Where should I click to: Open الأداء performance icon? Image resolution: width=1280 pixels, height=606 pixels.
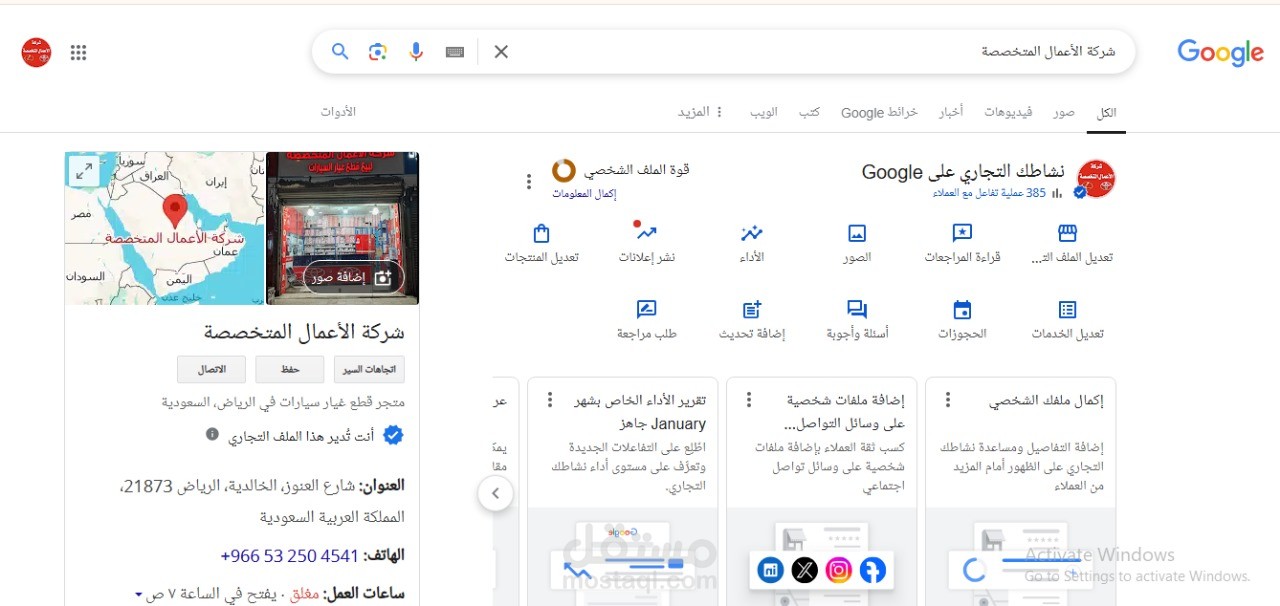(x=752, y=233)
